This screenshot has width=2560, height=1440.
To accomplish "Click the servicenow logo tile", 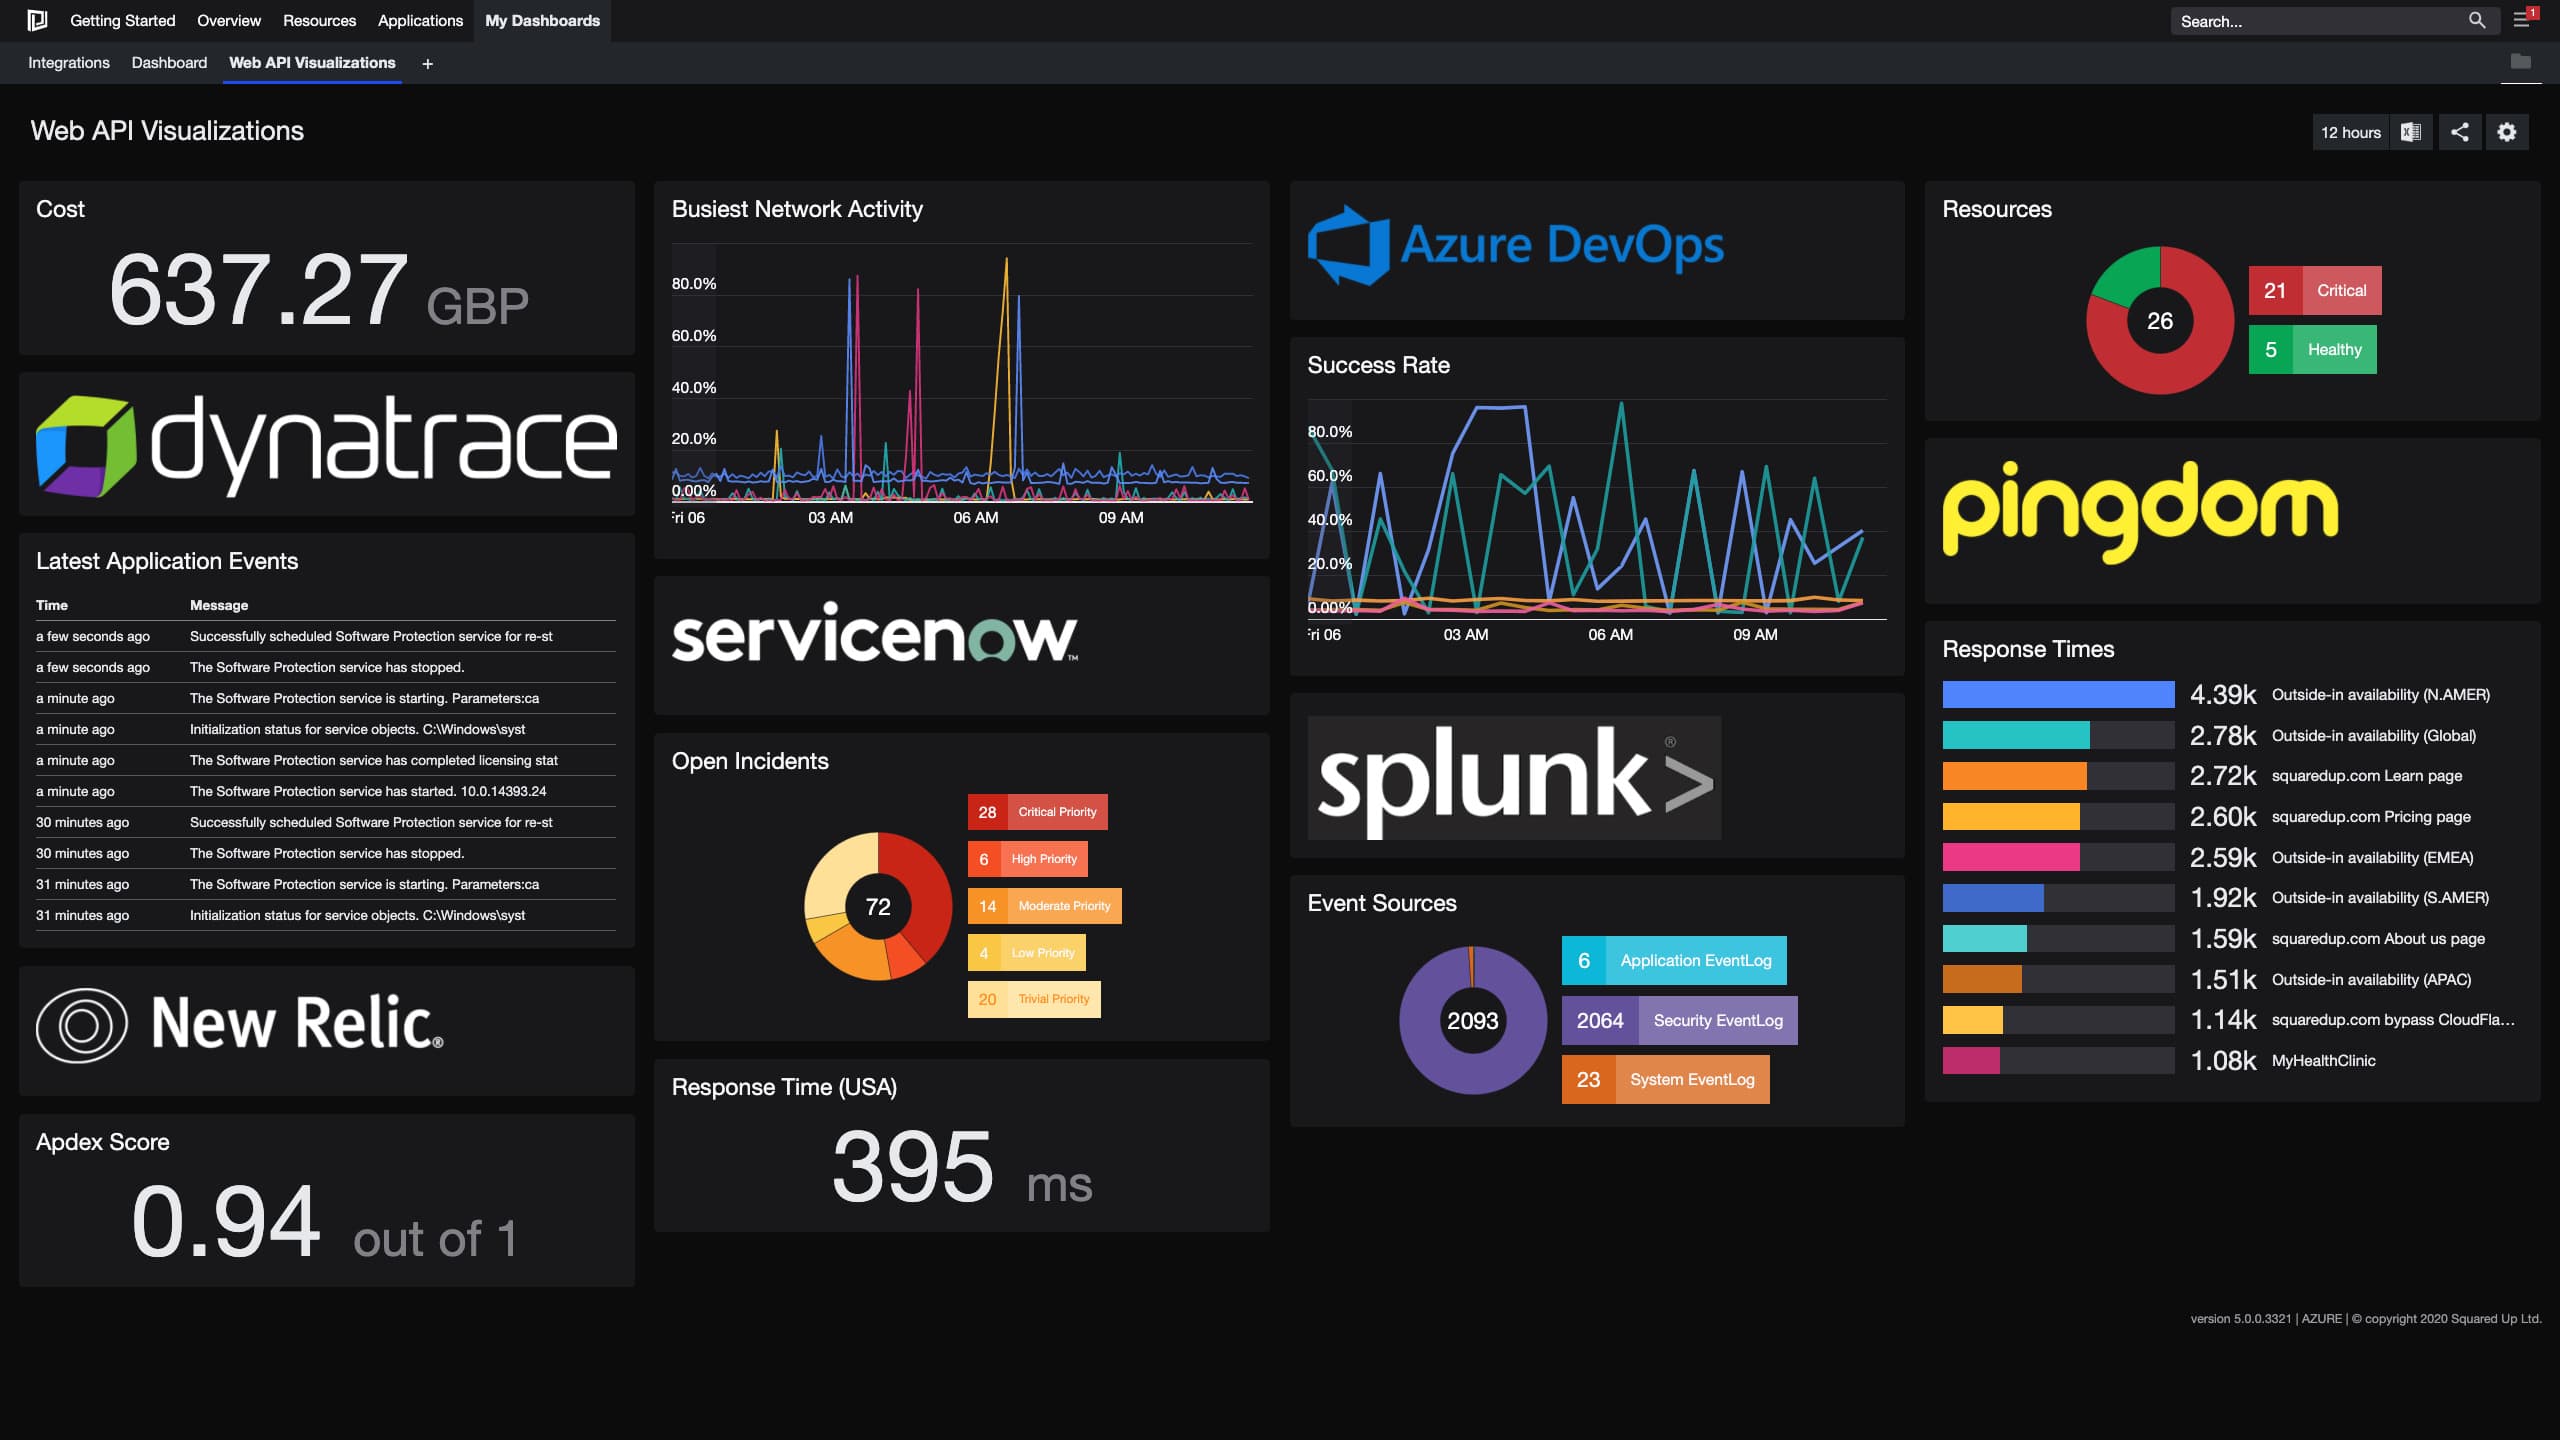I will click(x=875, y=633).
